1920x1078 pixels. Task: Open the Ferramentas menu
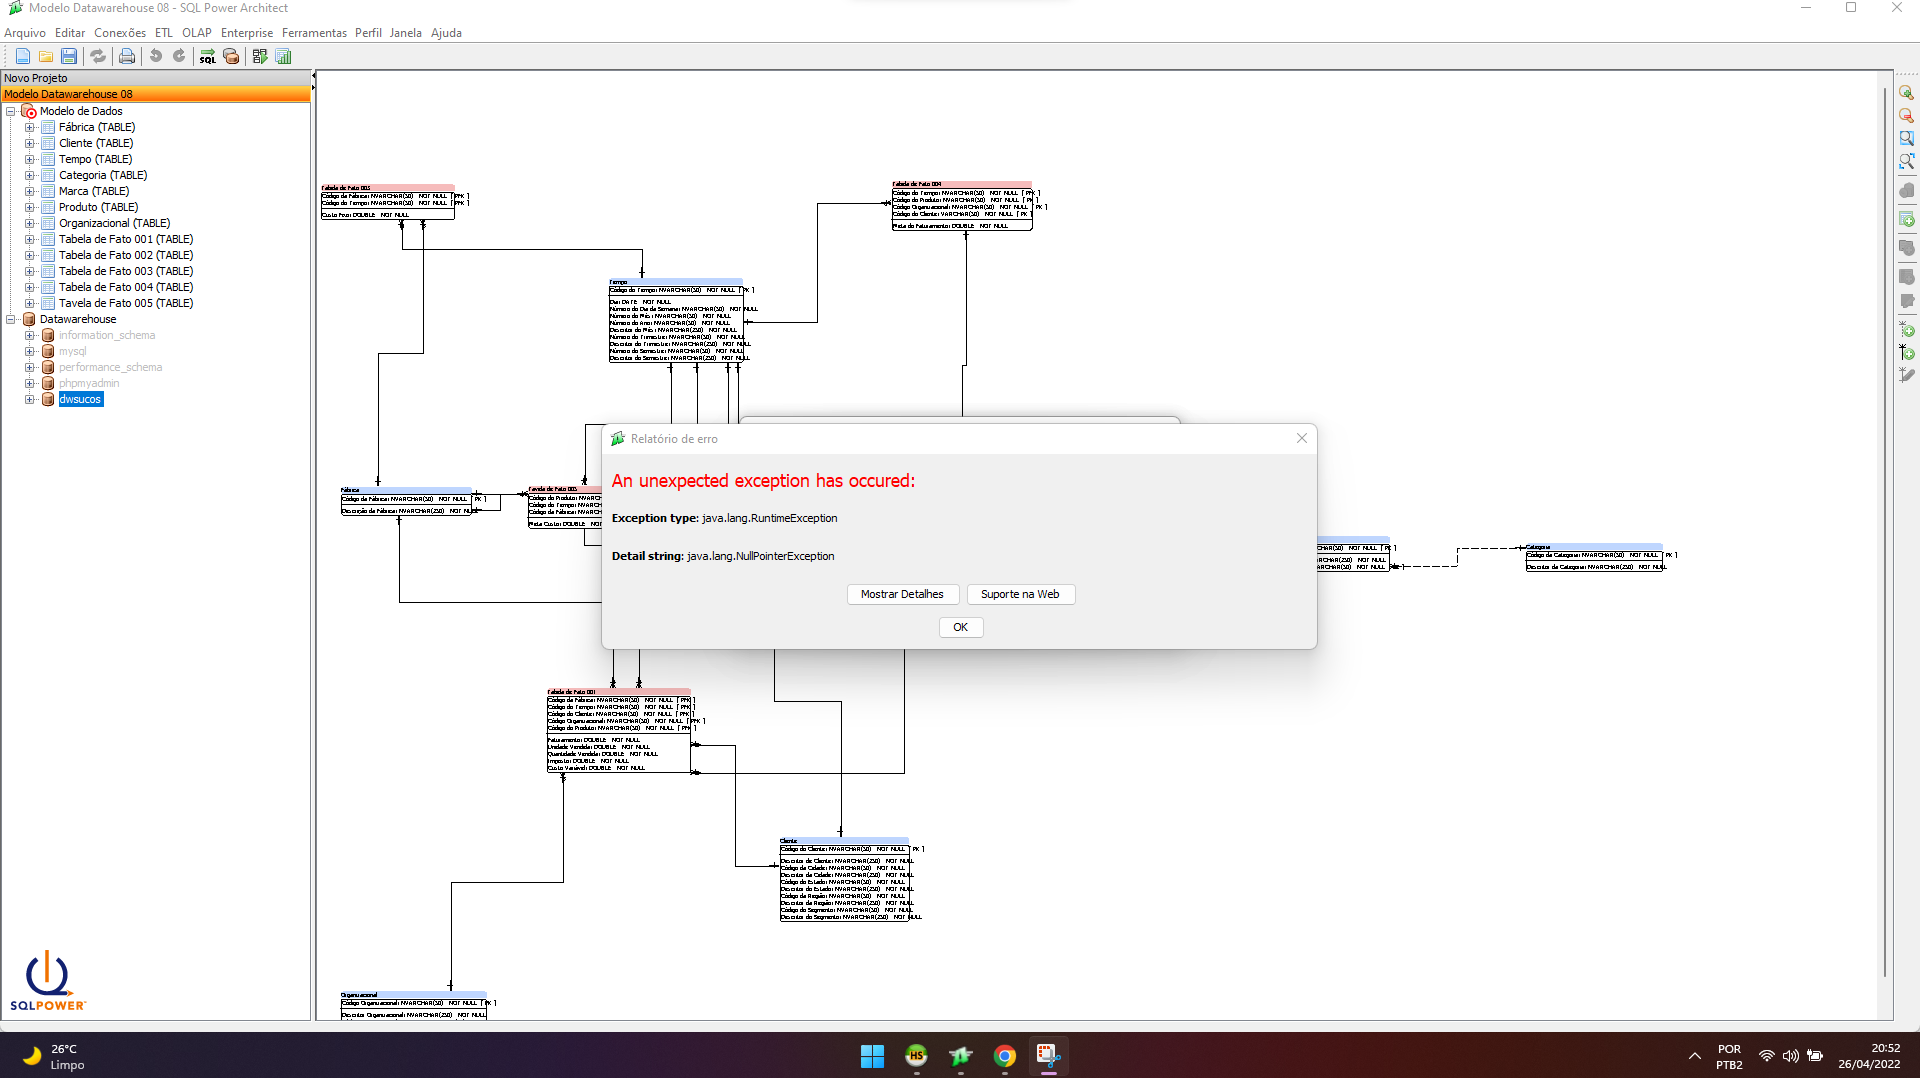[x=314, y=33]
